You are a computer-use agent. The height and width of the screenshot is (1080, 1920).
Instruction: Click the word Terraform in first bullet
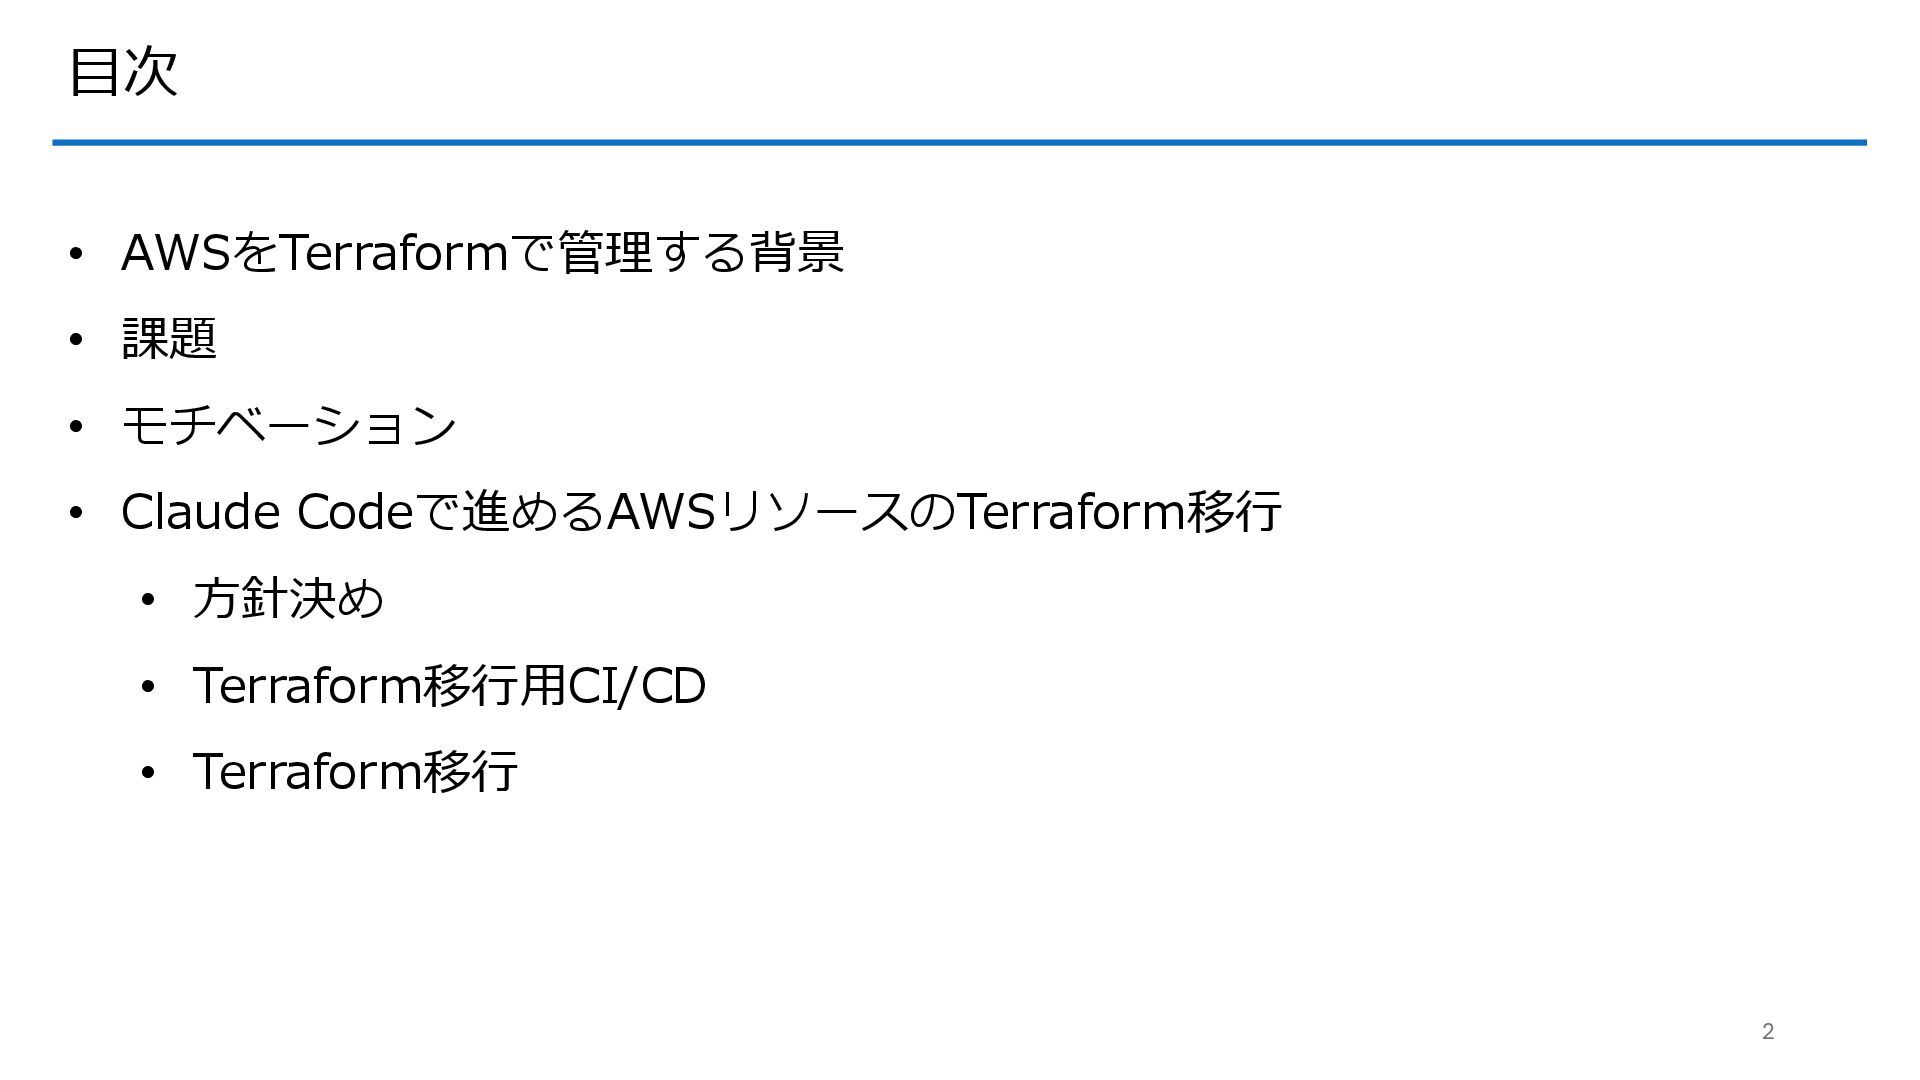click(392, 252)
